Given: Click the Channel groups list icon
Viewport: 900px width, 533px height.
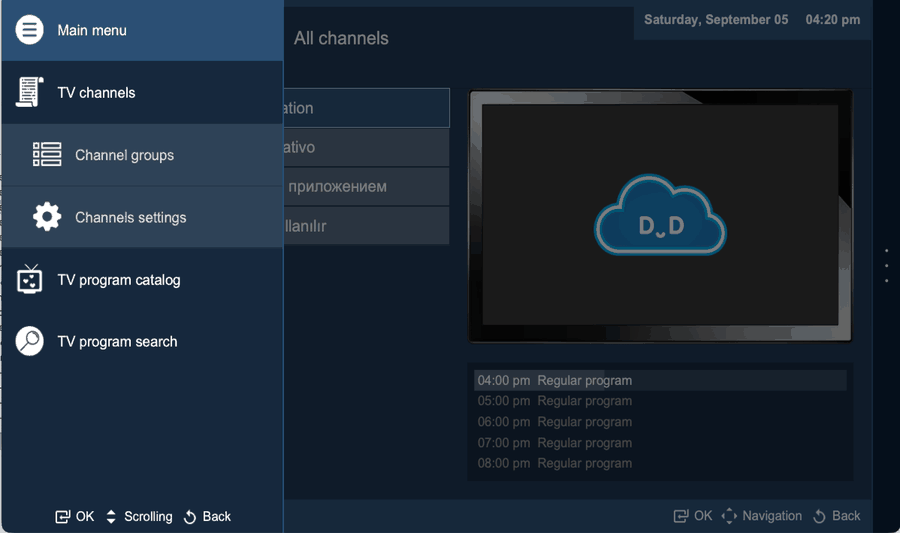Looking at the screenshot, I should coord(47,154).
